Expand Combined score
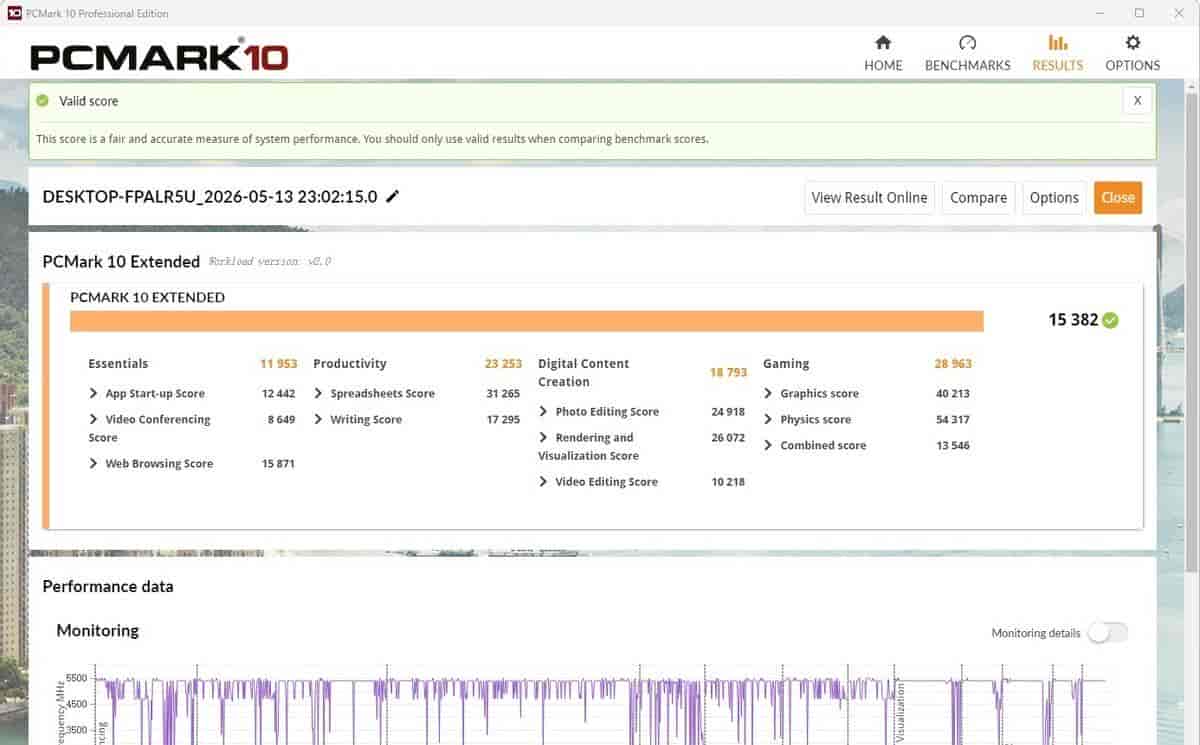This screenshot has width=1200, height=745. click(769, 446)
